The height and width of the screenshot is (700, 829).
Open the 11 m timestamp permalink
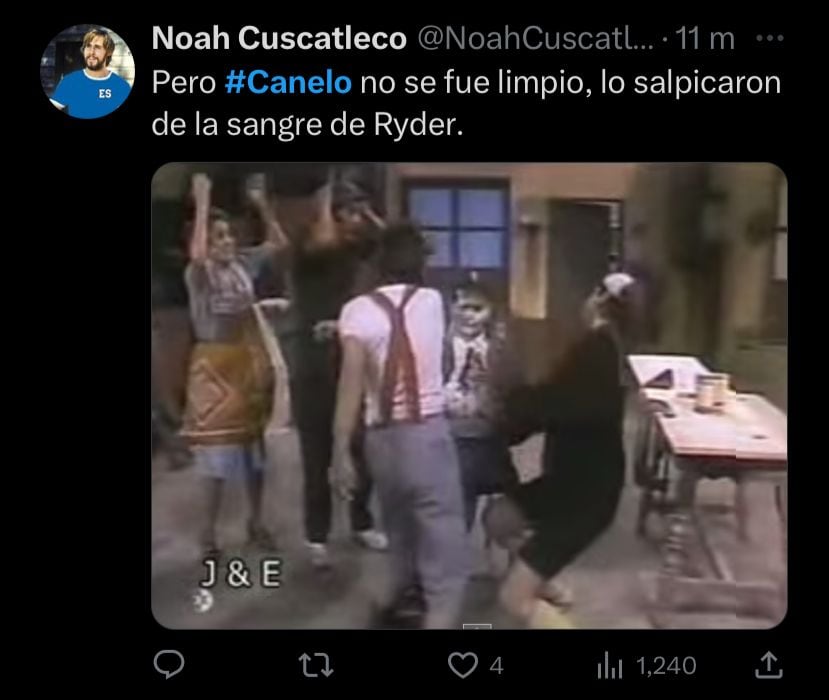pyautogui.click(x=705, y=39)
